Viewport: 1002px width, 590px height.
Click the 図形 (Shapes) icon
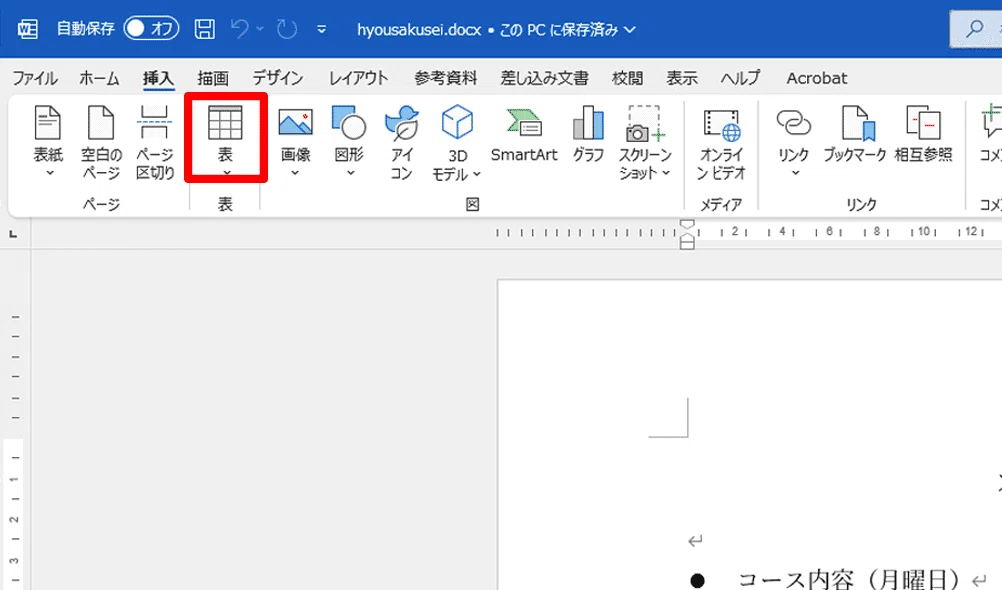[x=349, y=123]
